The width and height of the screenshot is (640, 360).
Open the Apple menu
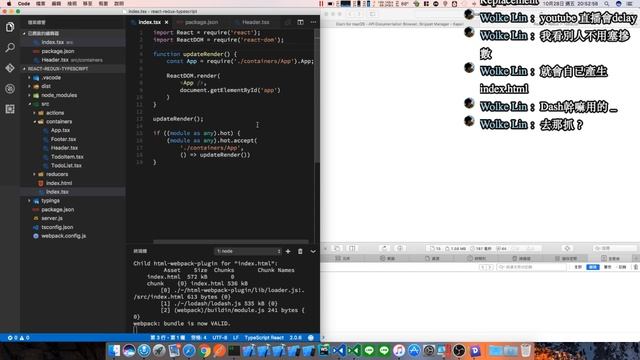9,4
